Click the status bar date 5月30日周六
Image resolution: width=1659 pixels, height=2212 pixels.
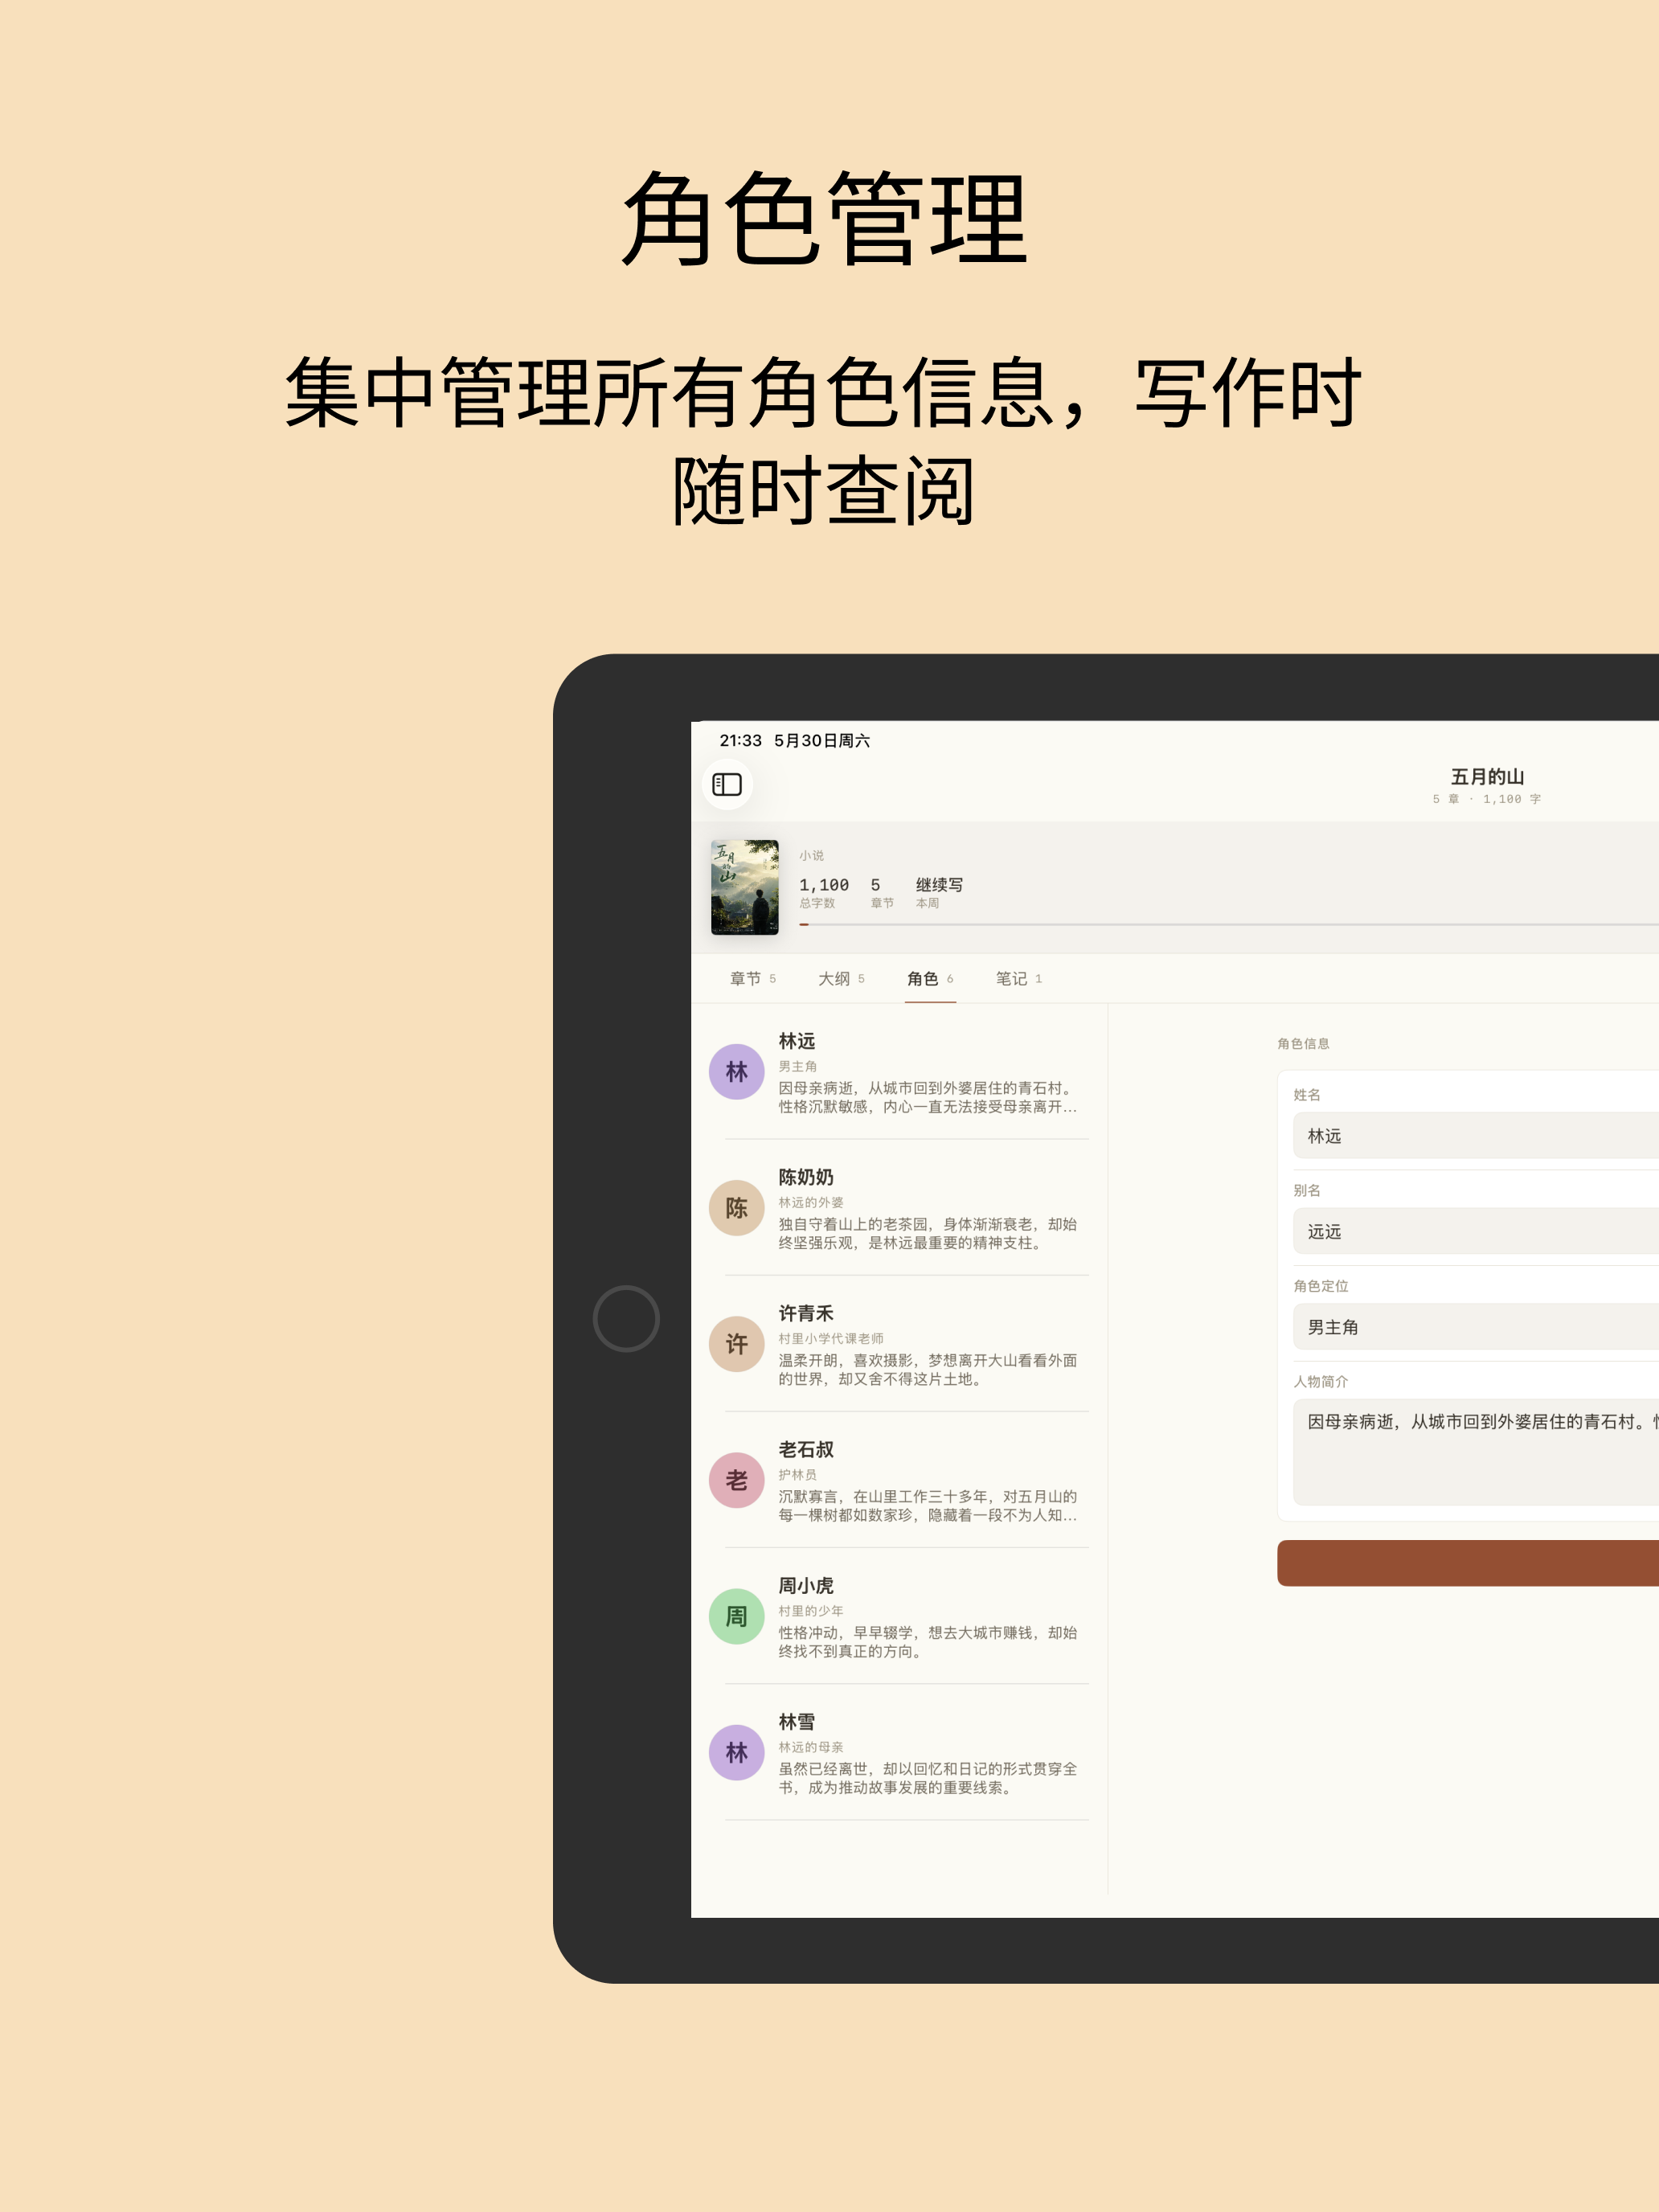click(x=822, y=741)
